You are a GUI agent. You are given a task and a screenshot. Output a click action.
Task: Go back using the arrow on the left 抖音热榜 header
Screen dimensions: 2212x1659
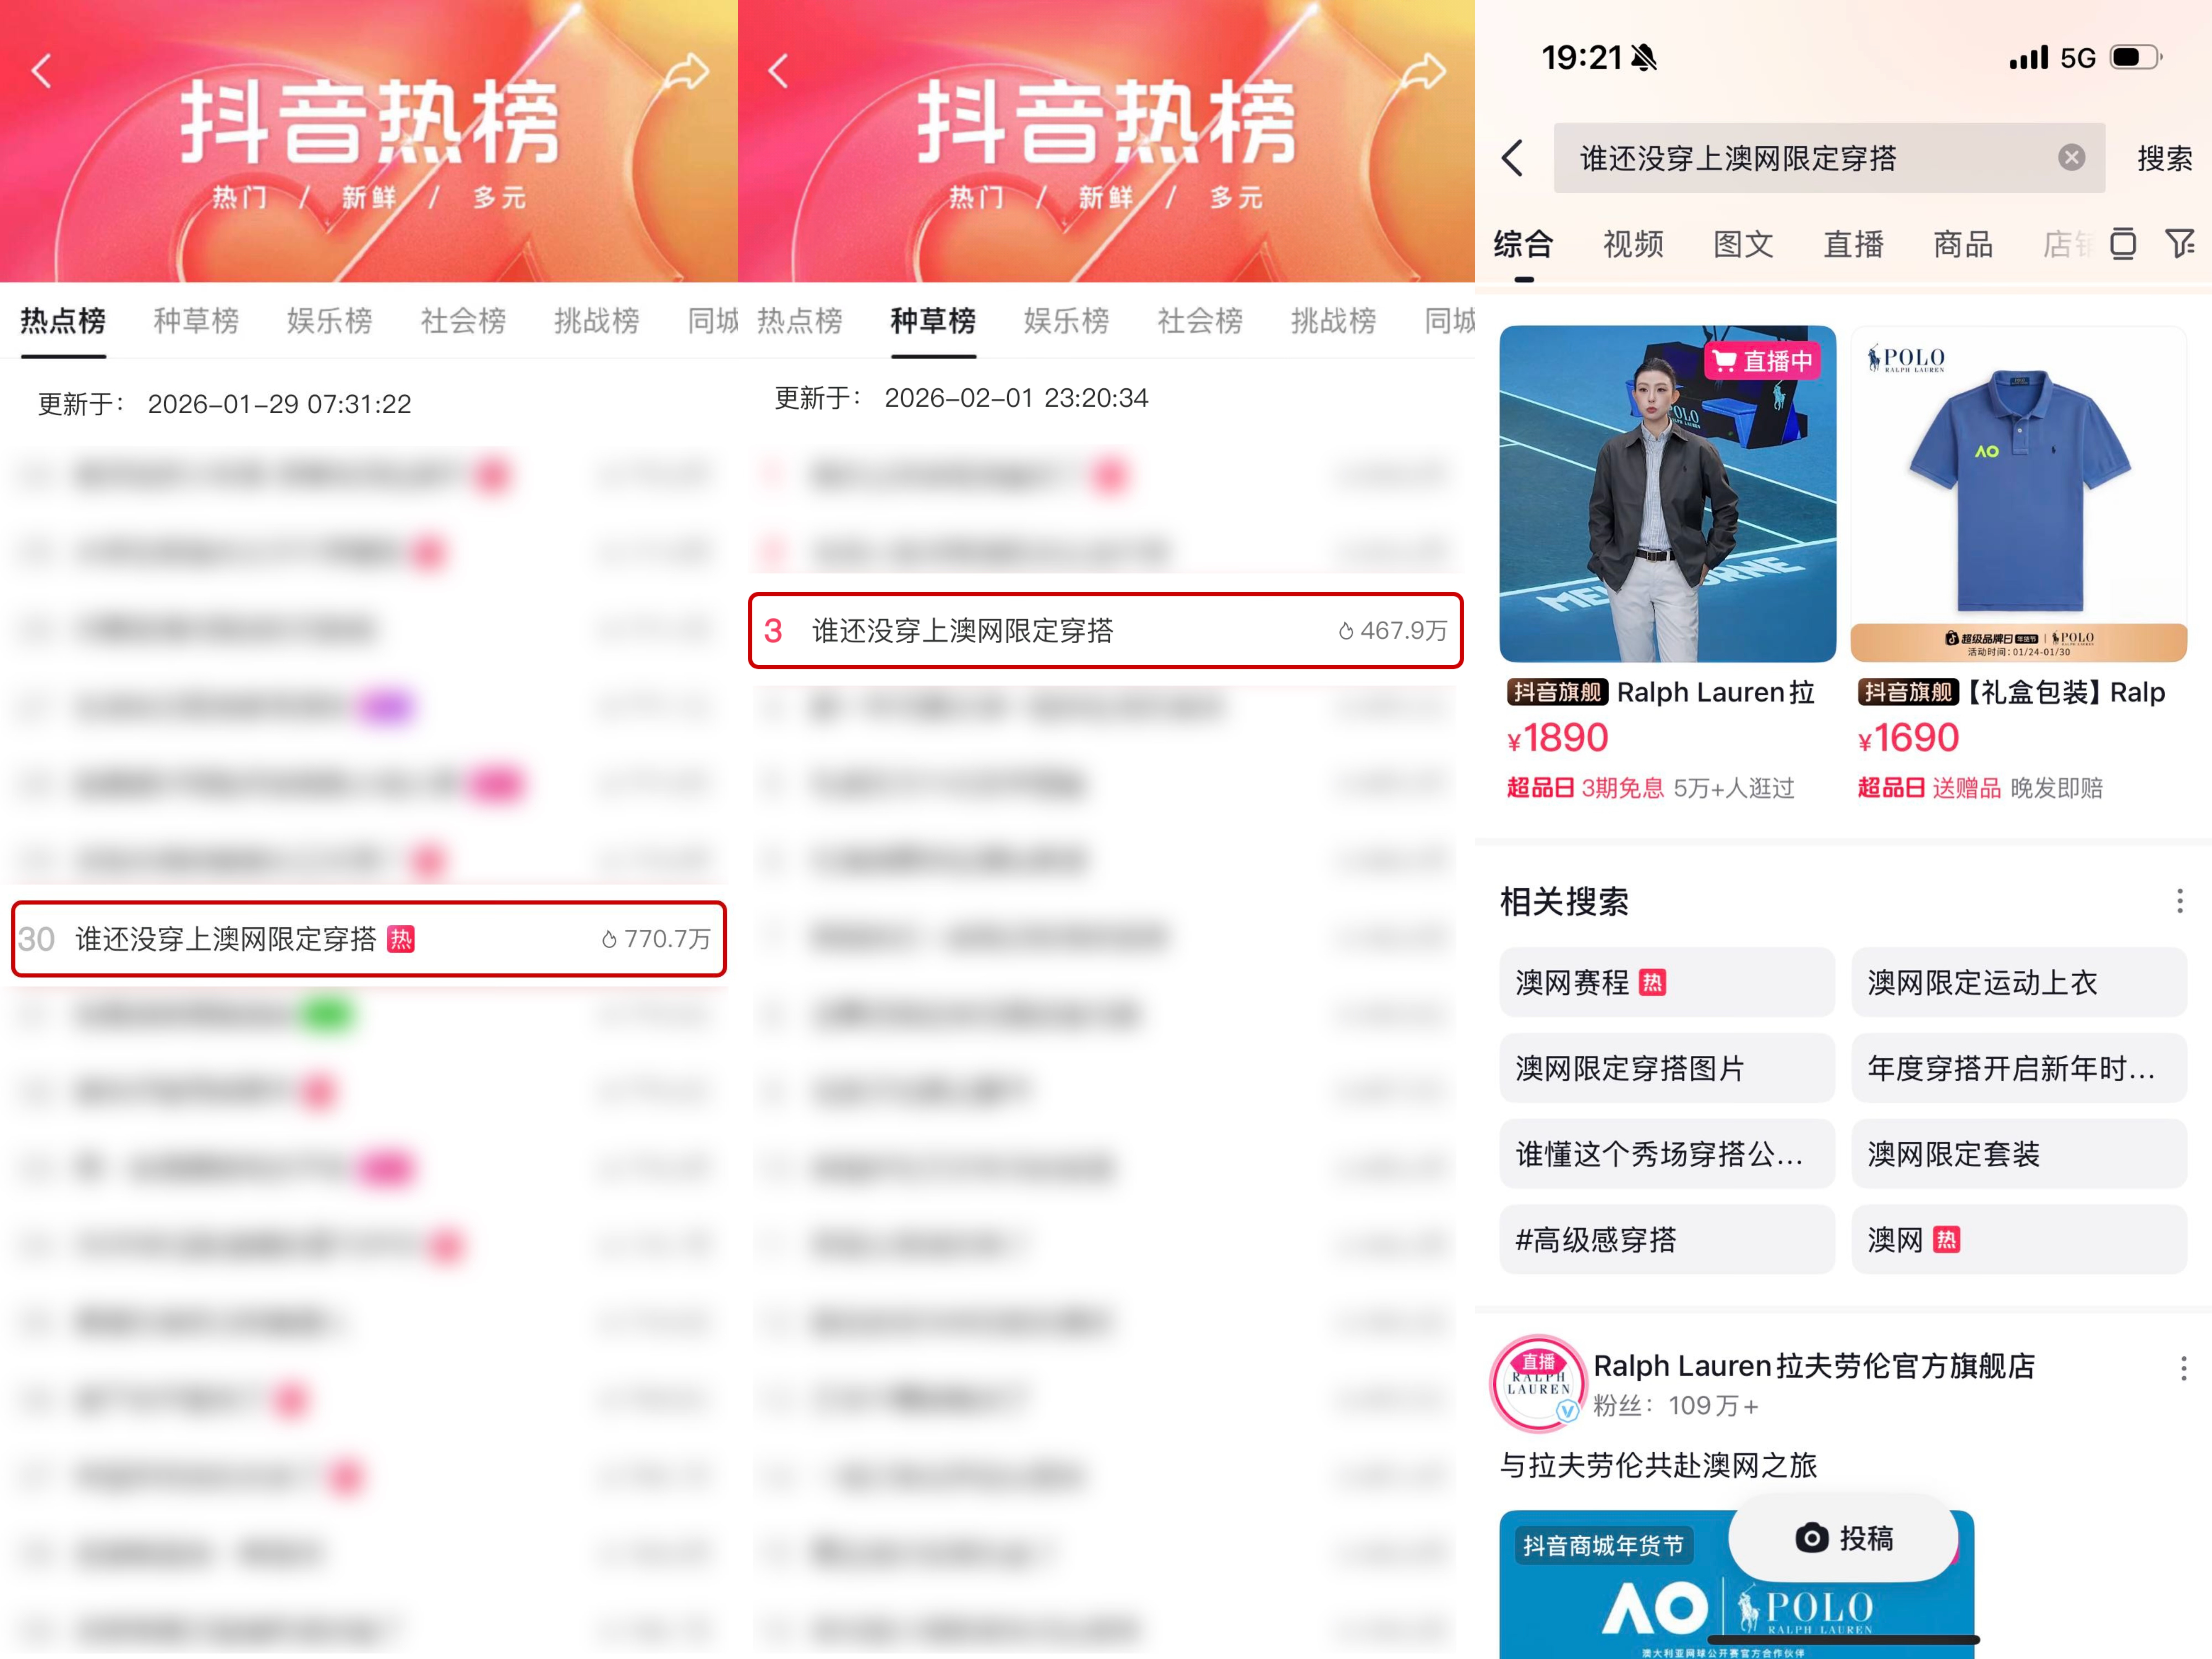click(41, 71)
